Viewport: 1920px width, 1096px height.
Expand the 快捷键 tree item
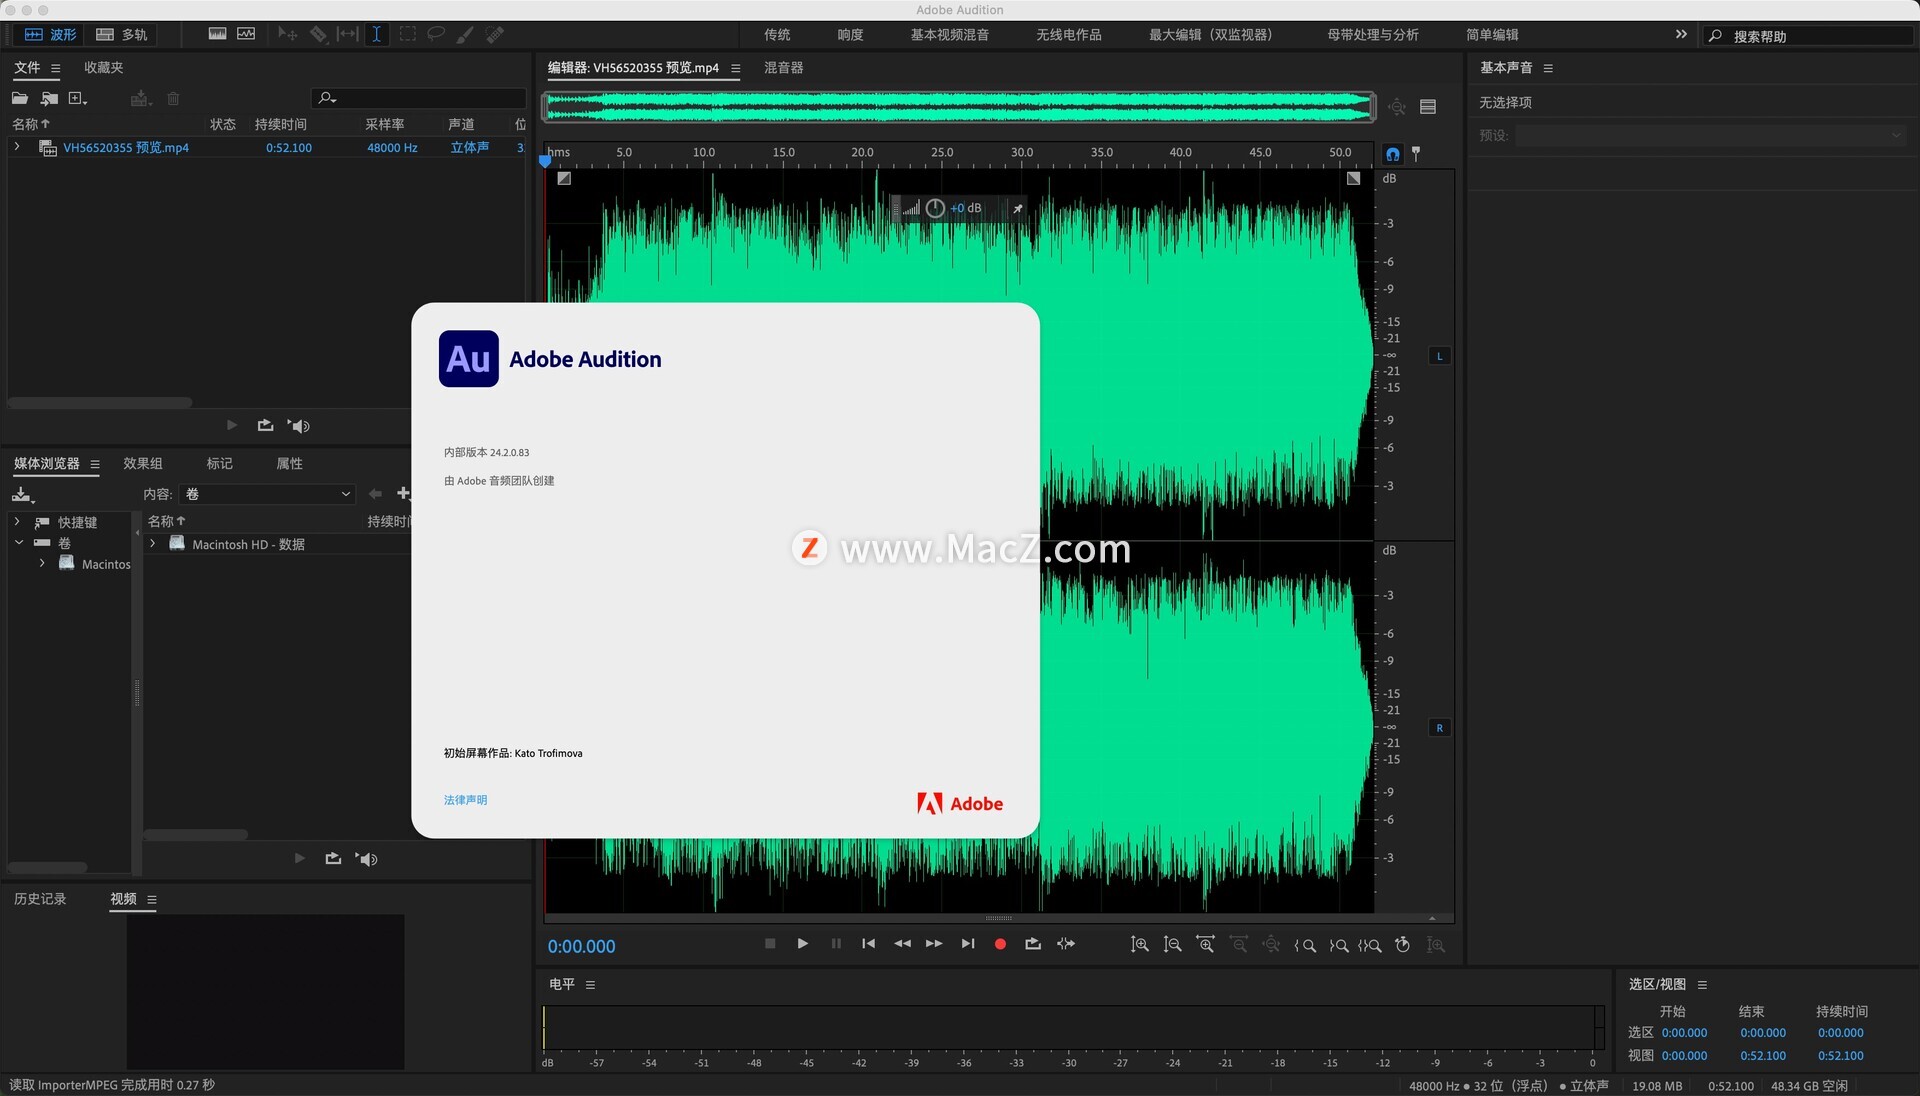[x=17, y=522]
